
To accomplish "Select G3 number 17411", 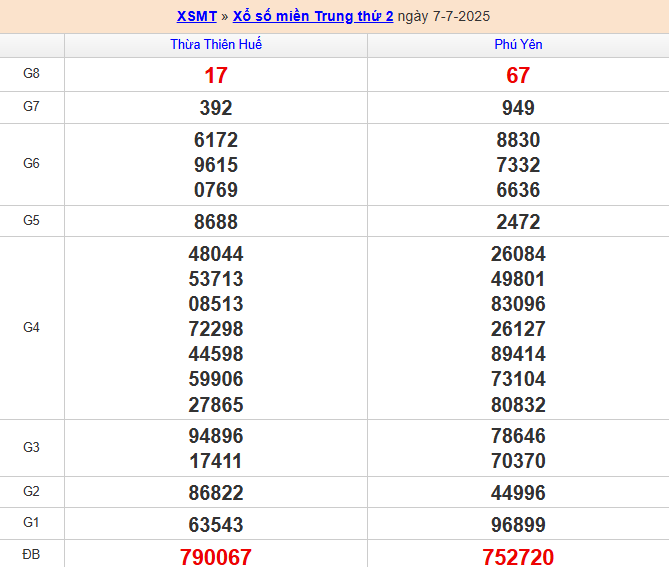I will coord(216,461).
